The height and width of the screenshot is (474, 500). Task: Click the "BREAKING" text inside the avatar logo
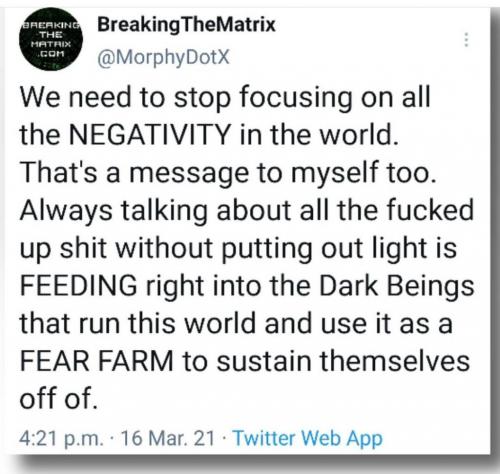pos(51,25)
